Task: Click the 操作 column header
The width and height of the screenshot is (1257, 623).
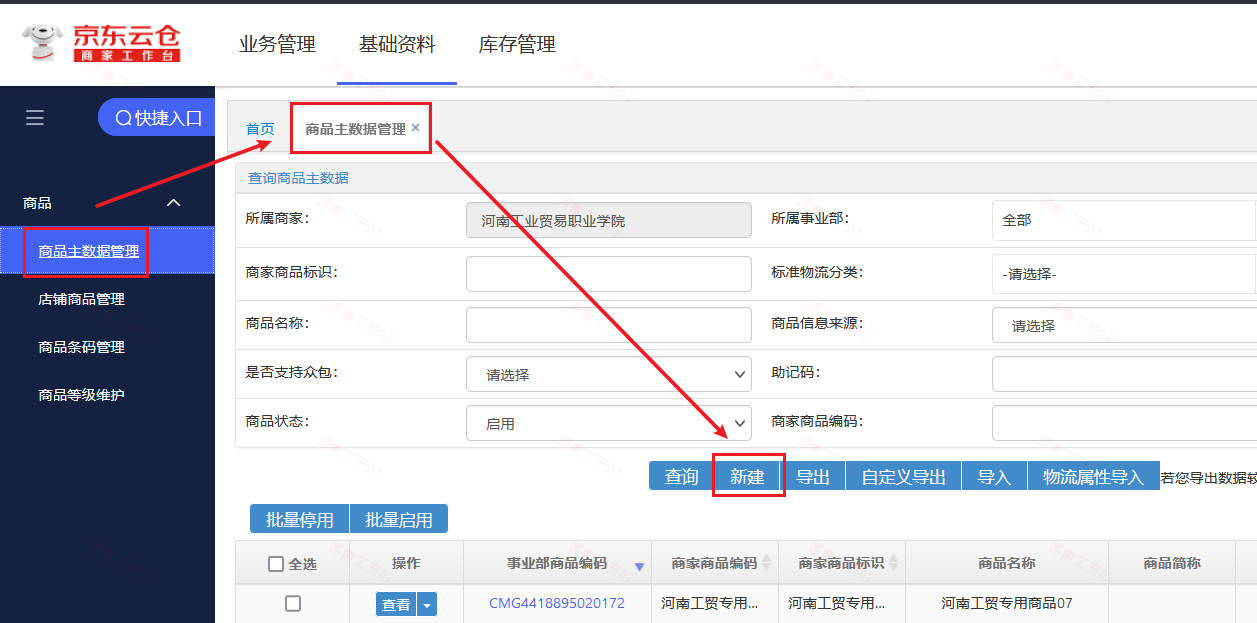Action: 406,563
